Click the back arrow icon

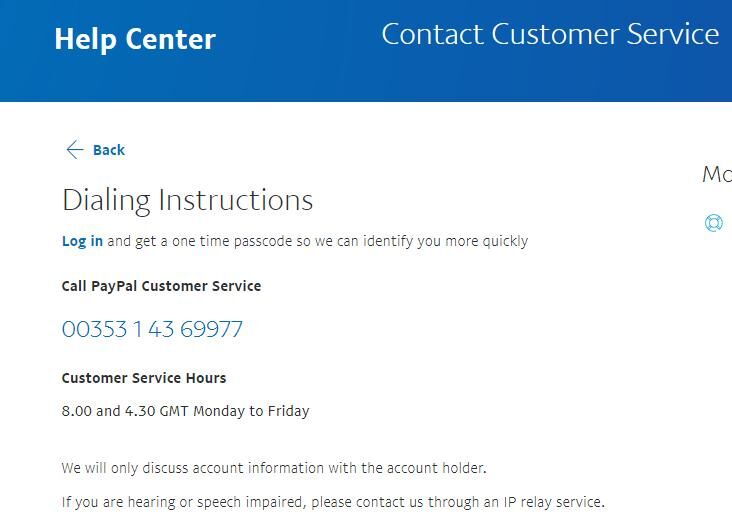point(74,150)
